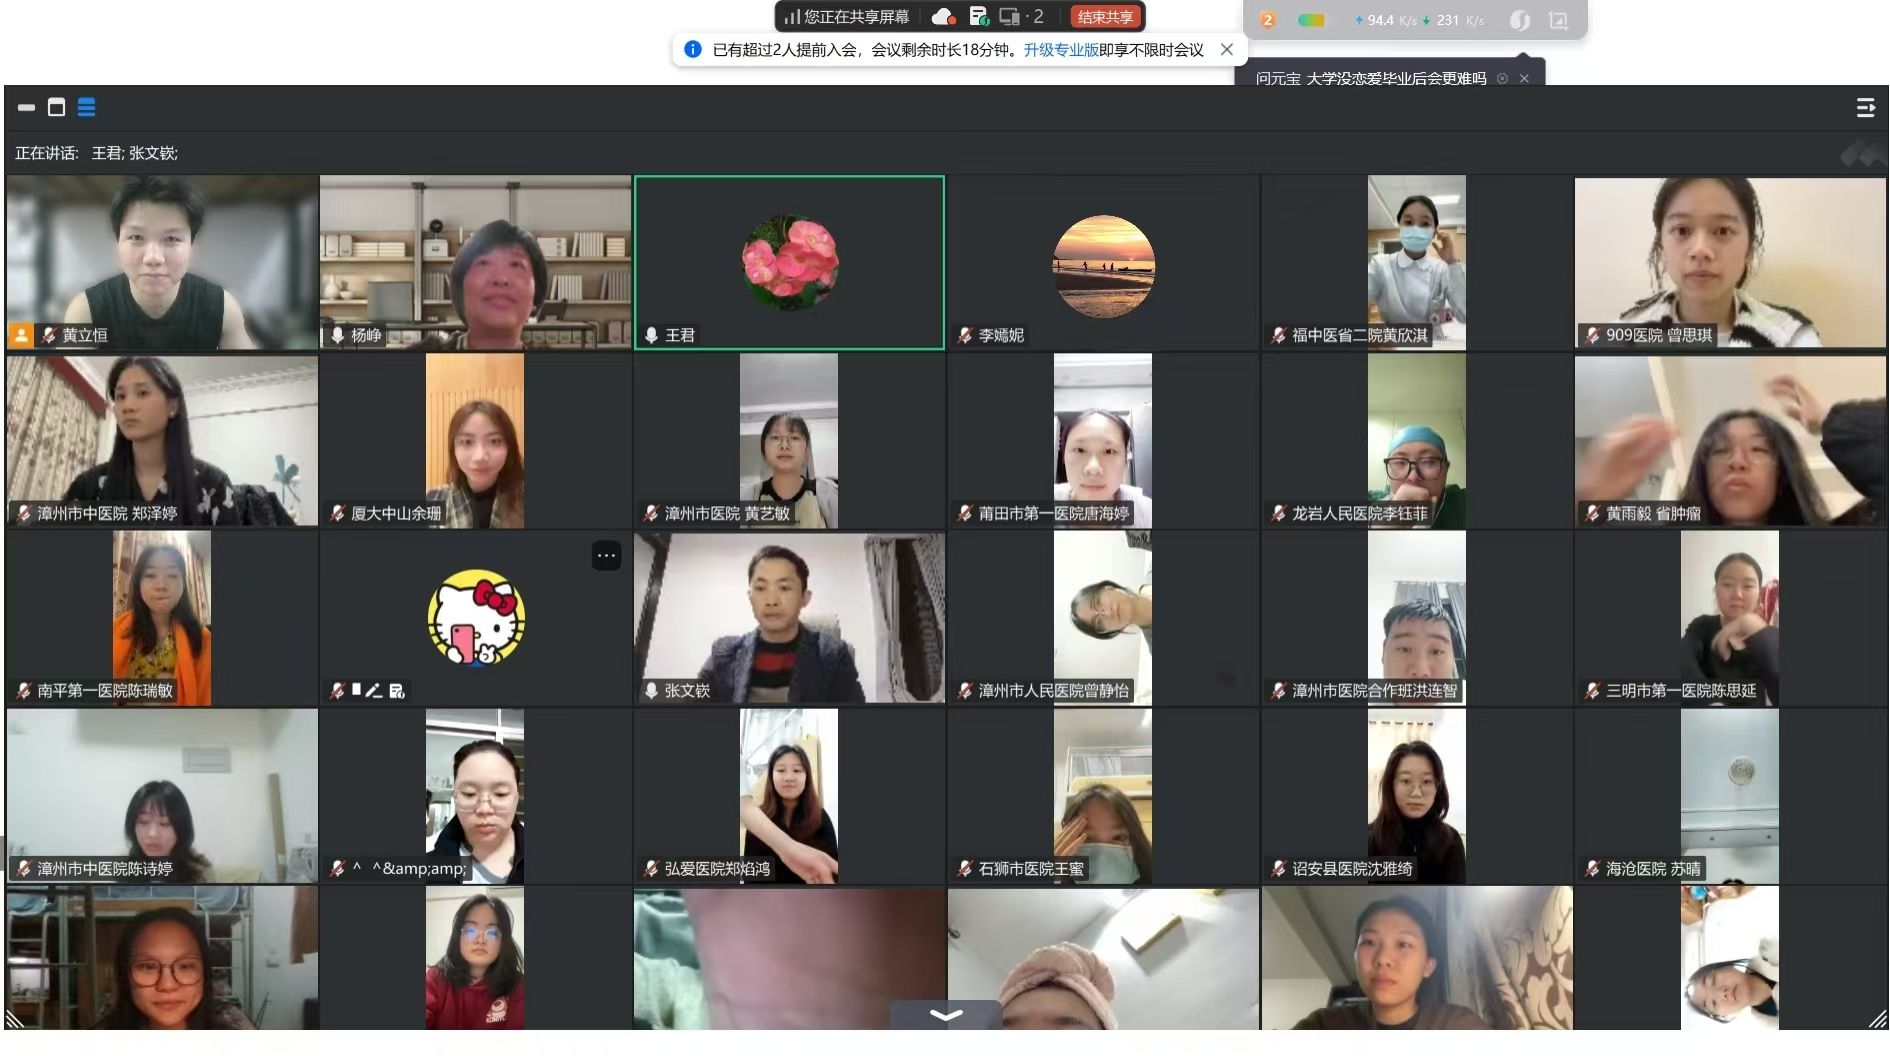Switch to single window layout view
Image resolution: width=1890 pixels, height=1056 pixels.
[57, 107]
